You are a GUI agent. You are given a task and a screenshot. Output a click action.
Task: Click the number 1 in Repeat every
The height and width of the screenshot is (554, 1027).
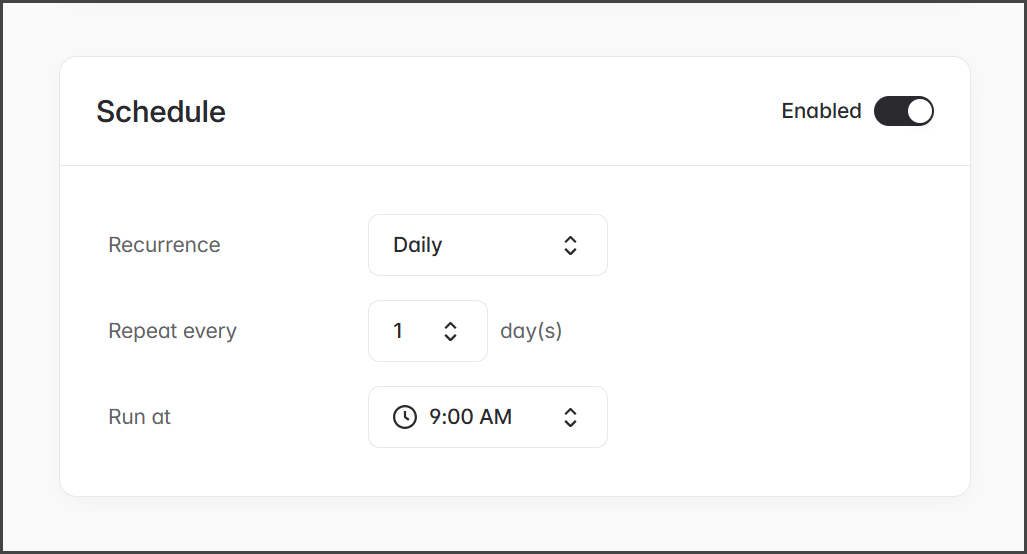click(398, 331)
